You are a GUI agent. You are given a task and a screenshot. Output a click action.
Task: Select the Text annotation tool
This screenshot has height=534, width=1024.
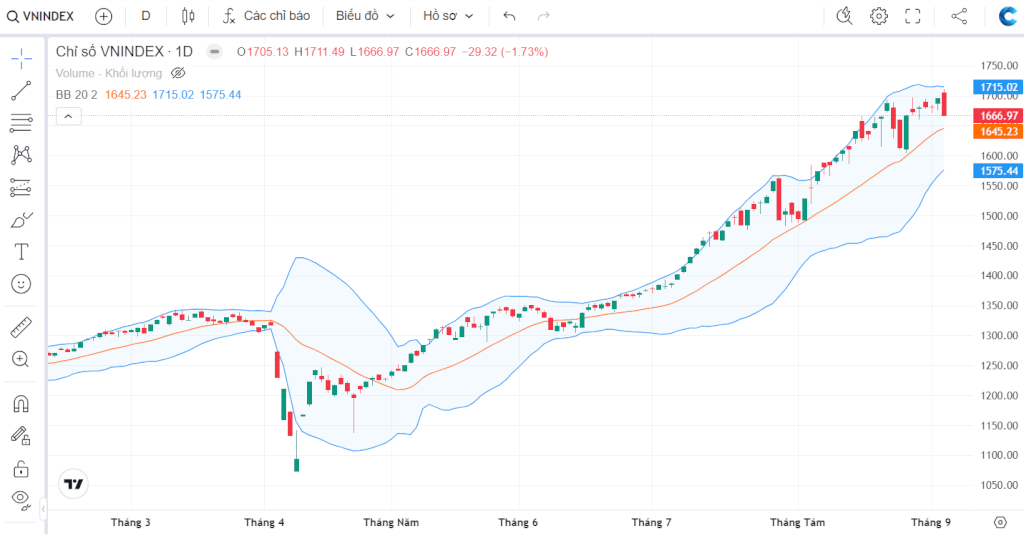(x=21, y=252)
